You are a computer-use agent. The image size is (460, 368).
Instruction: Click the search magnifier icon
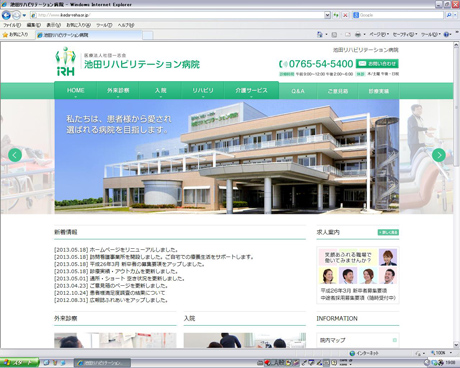pyautogui.click(x=449, y=15)
